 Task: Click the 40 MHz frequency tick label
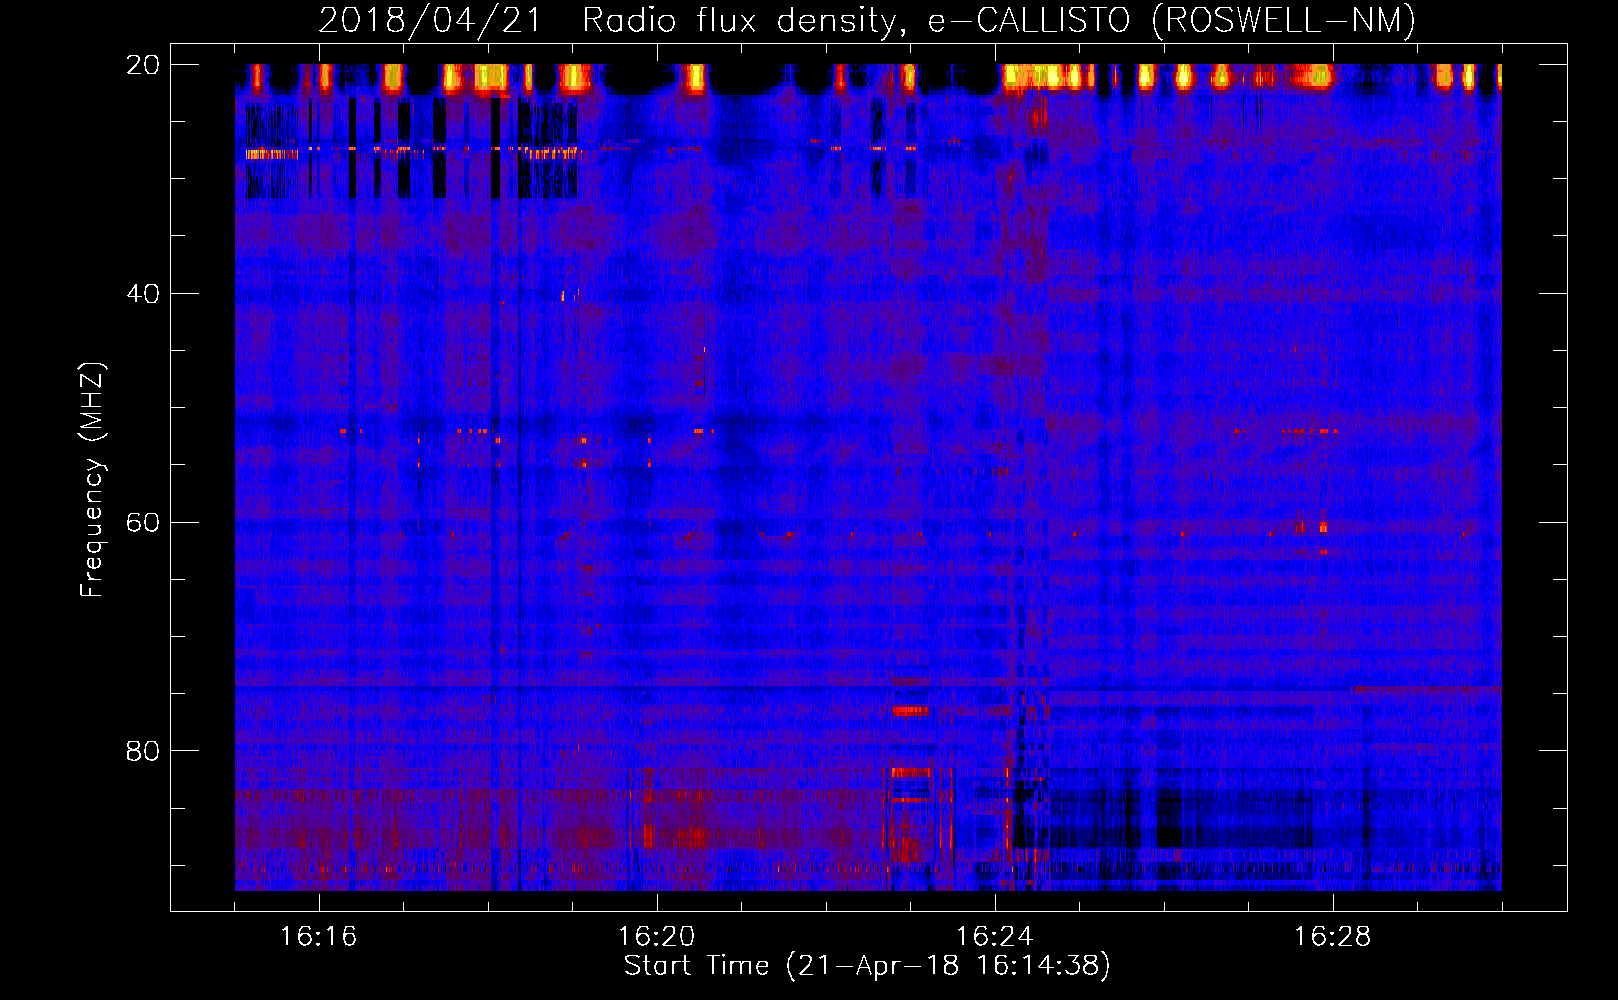click(x=143, y=294)
